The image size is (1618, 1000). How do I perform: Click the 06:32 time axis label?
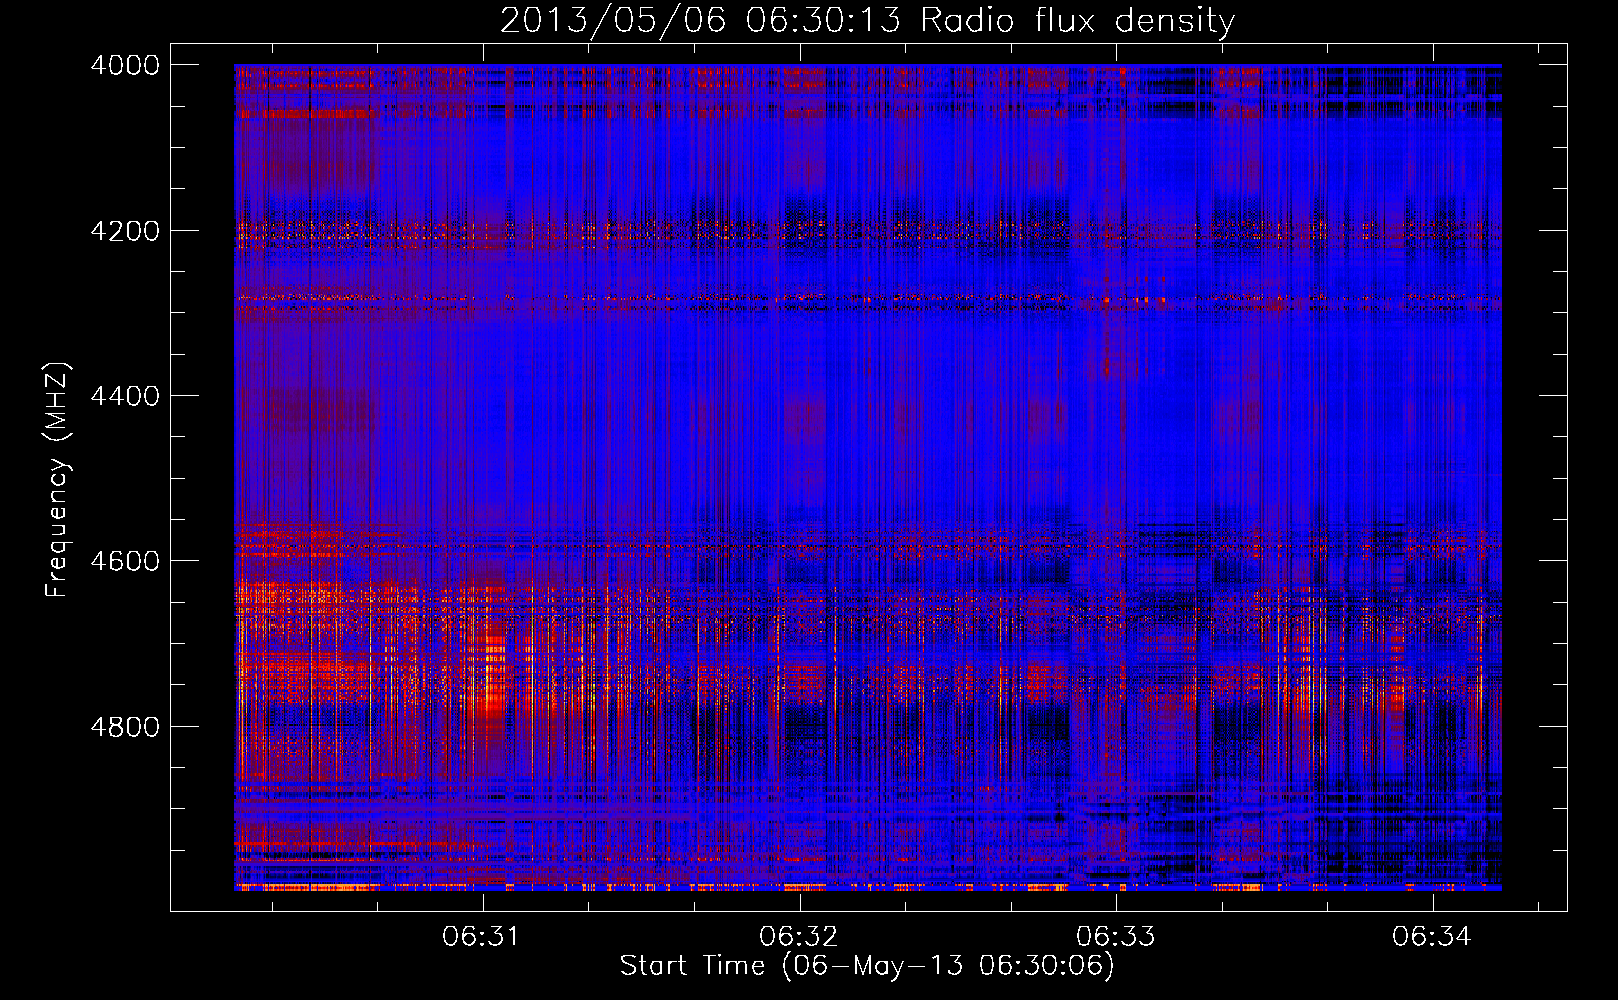click(798, 936)
